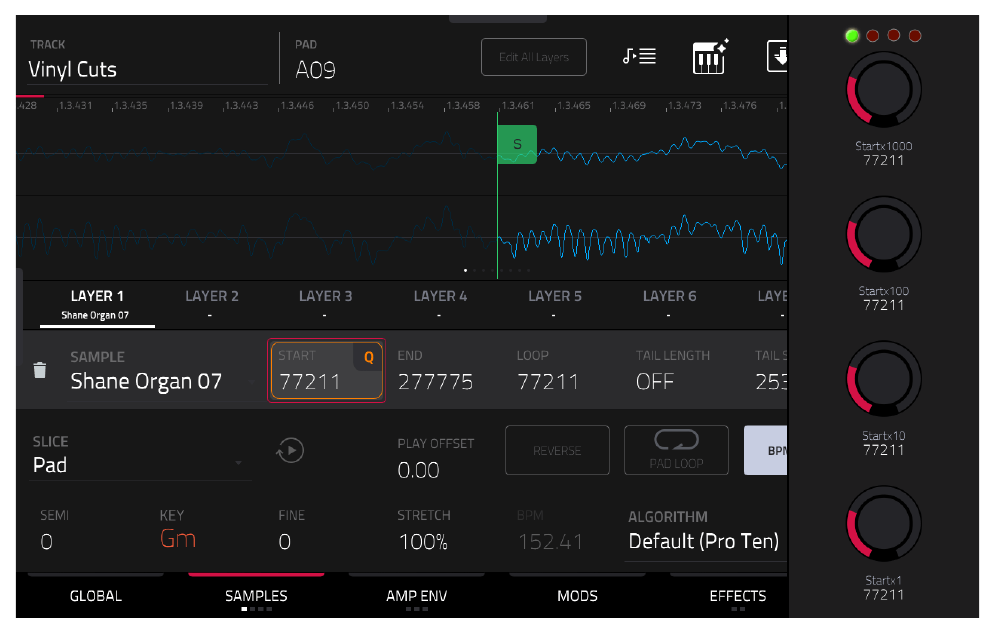Screen dimensions: 996x634
Task: Toggle Pad Loop on
Action: [x=676, y=450]
